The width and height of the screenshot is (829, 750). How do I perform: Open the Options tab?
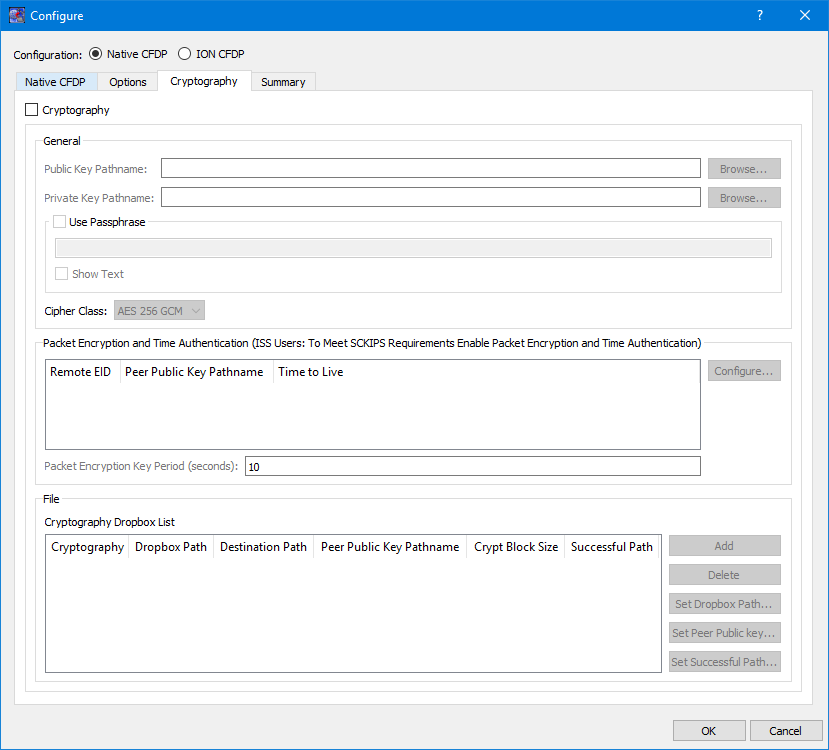coord(128,82)
